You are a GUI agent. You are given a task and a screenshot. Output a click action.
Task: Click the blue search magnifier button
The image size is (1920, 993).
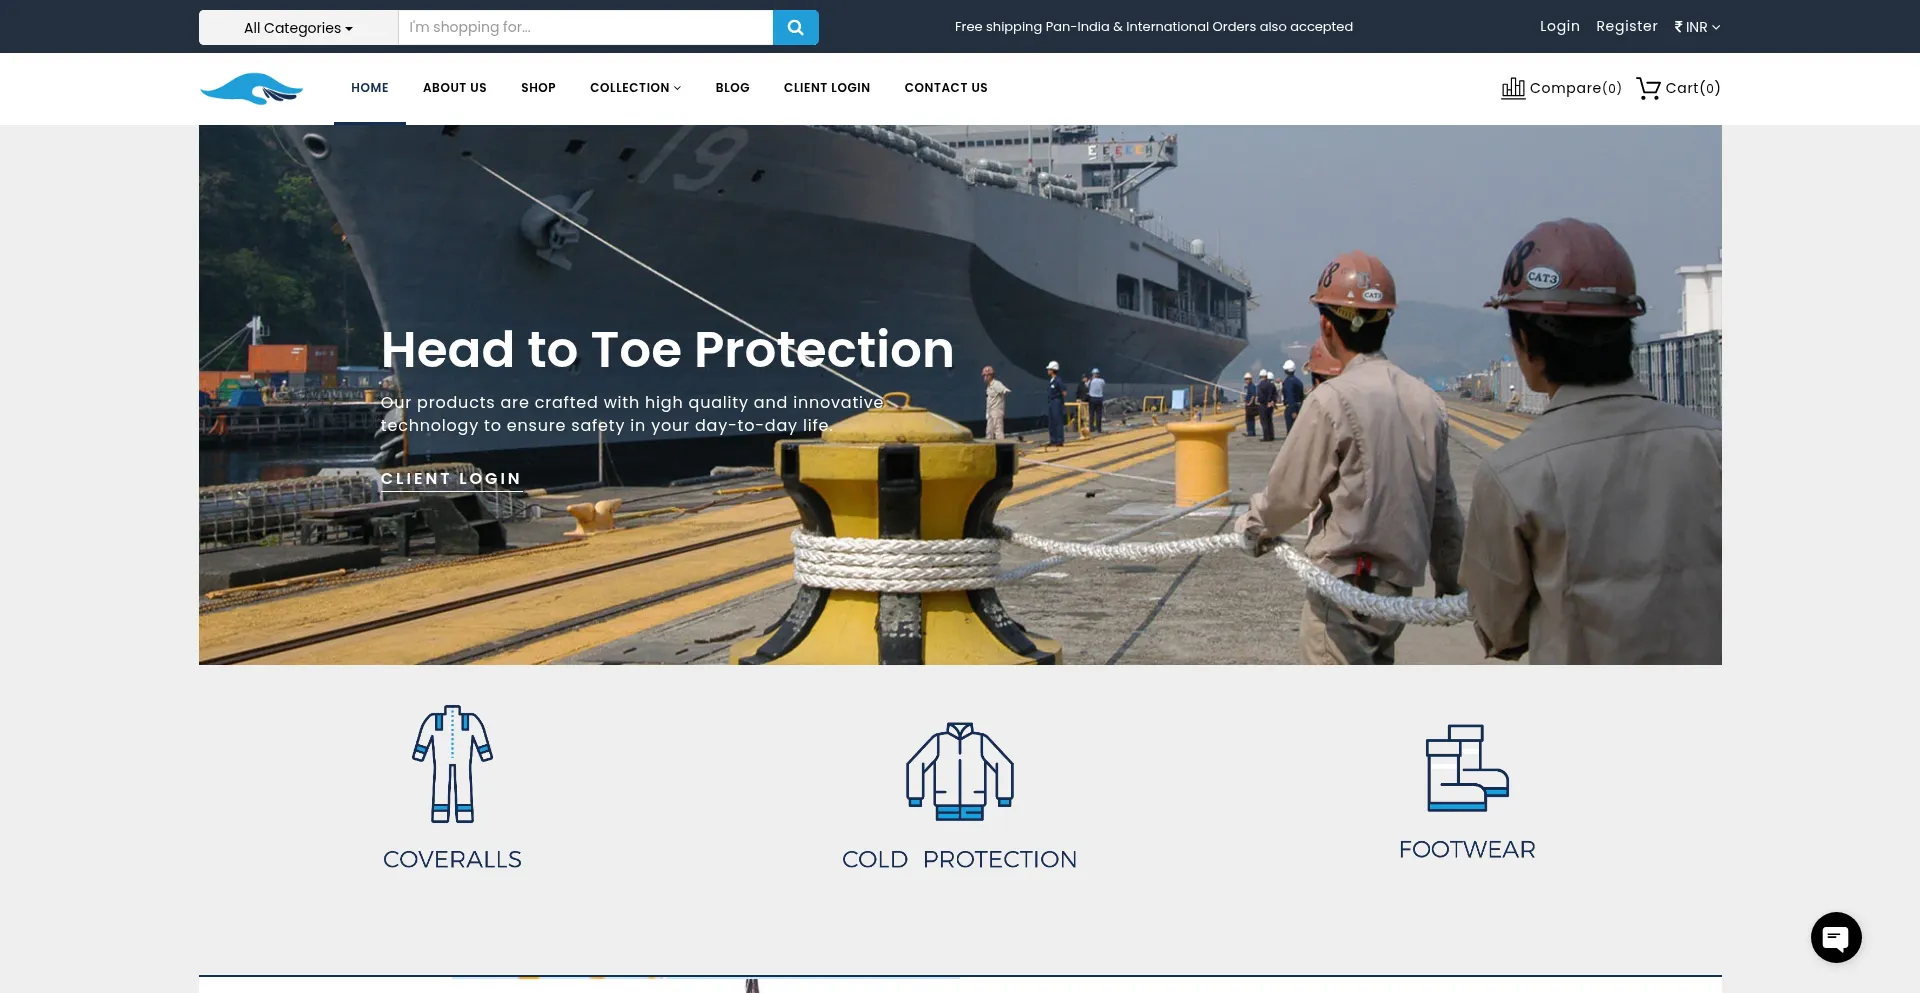795,28
